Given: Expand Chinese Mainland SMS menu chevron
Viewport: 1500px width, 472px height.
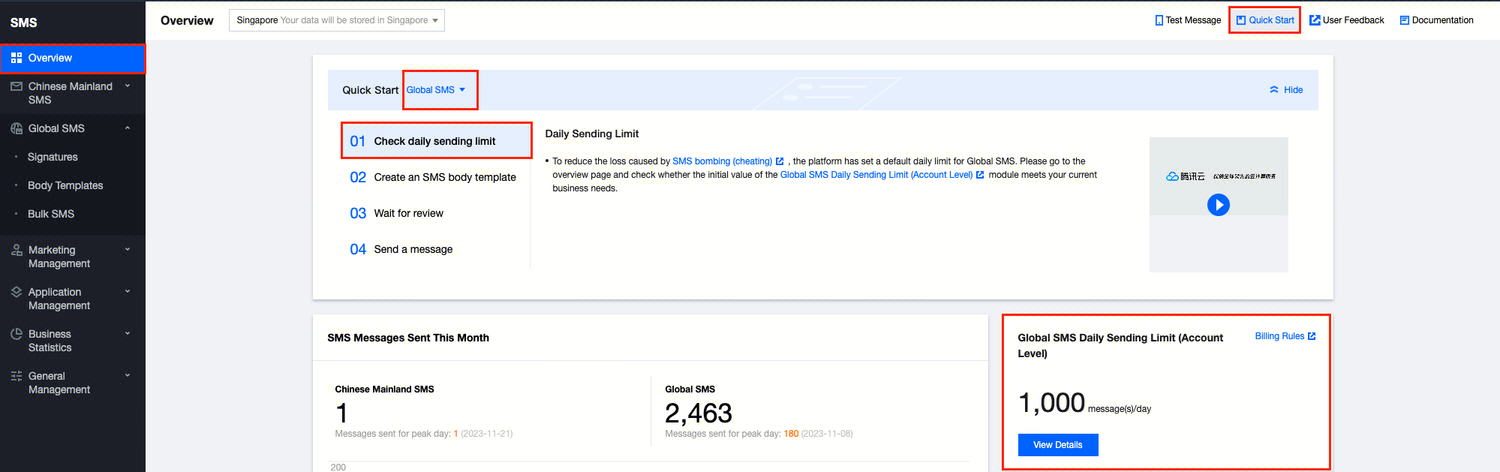Looking at the screenshot, I should pyautogui.click(x=128, y=87).
